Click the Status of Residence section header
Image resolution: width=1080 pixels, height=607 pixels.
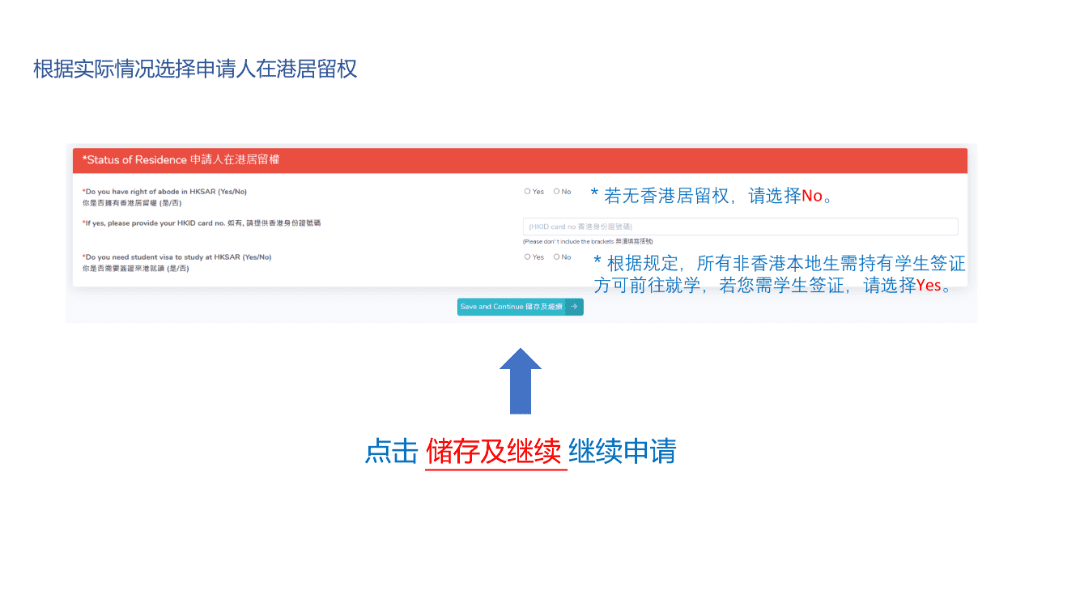(x=520, y=160)
